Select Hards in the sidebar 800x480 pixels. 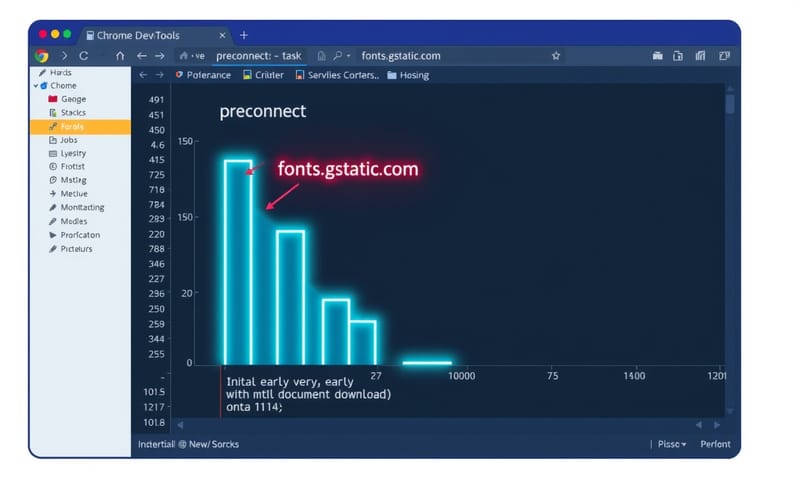pyautogui.click(x=55, y=72)
